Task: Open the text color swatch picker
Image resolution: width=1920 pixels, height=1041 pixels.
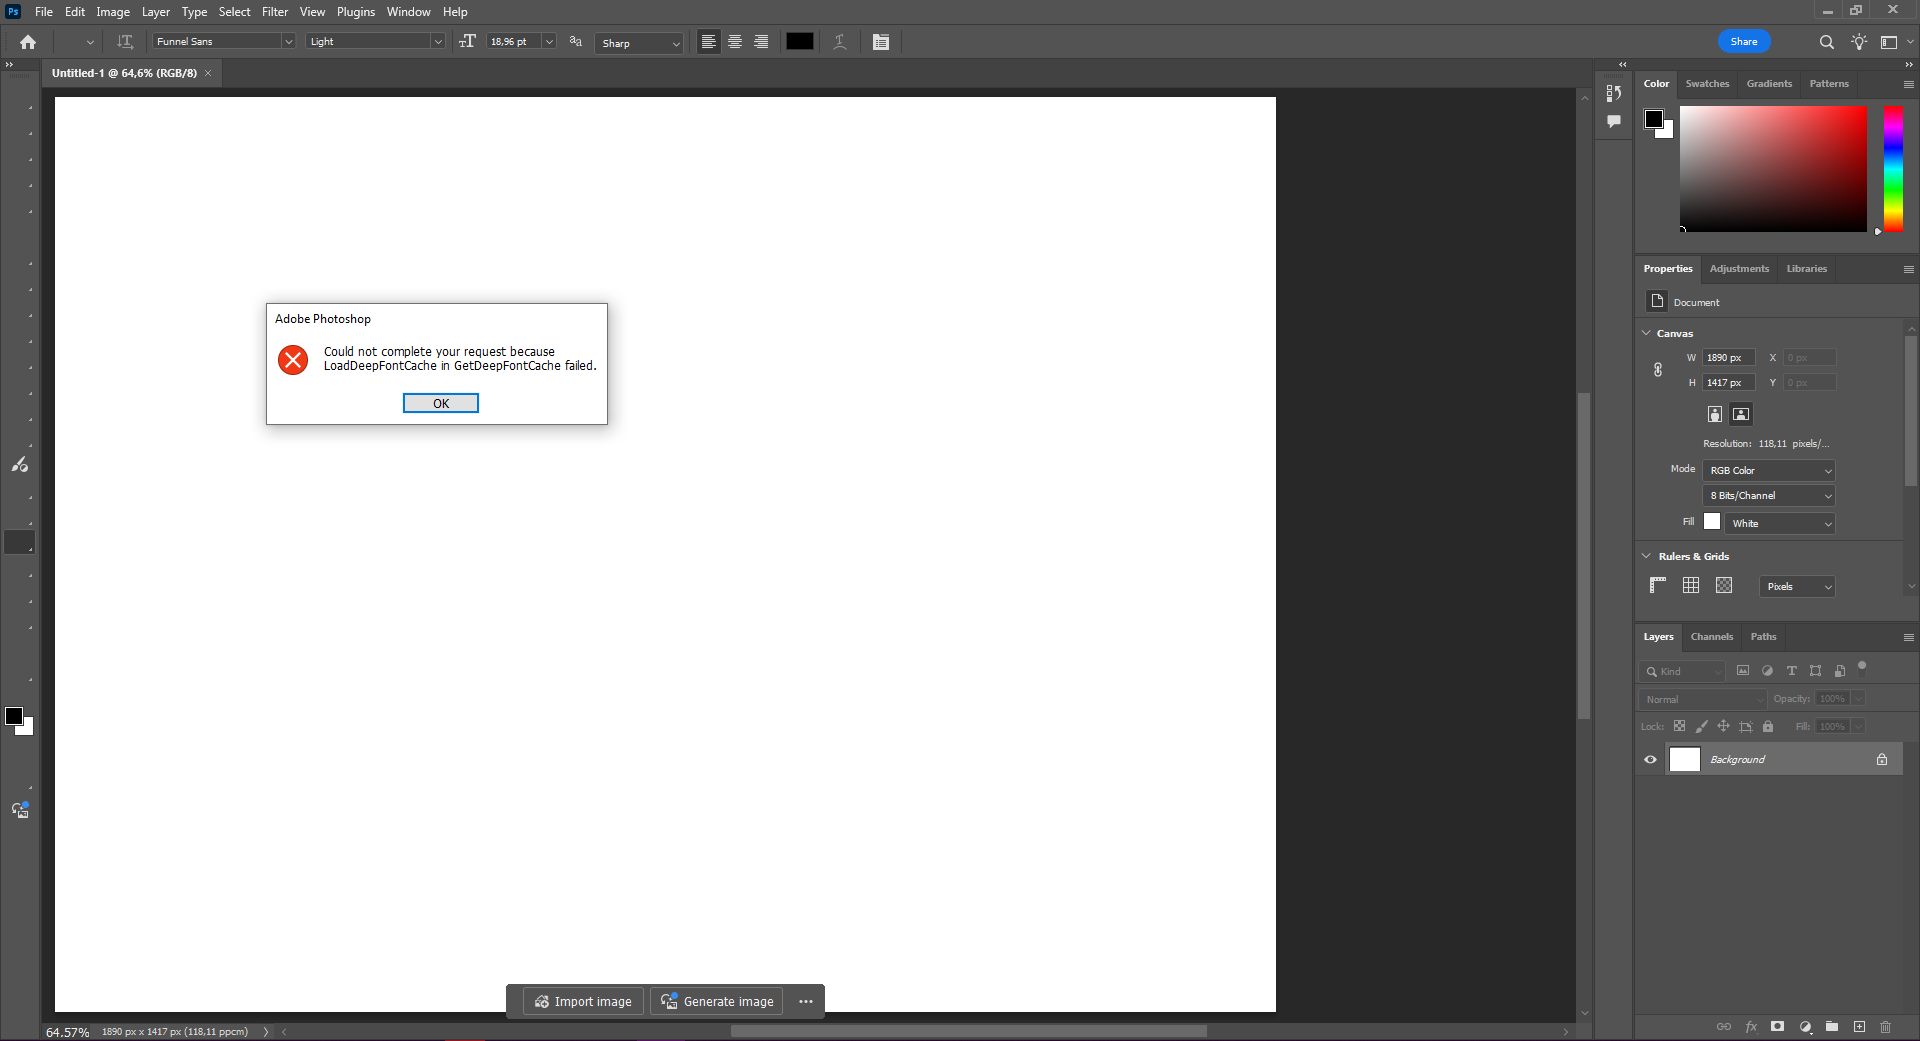Action: [x=799, y=42]
